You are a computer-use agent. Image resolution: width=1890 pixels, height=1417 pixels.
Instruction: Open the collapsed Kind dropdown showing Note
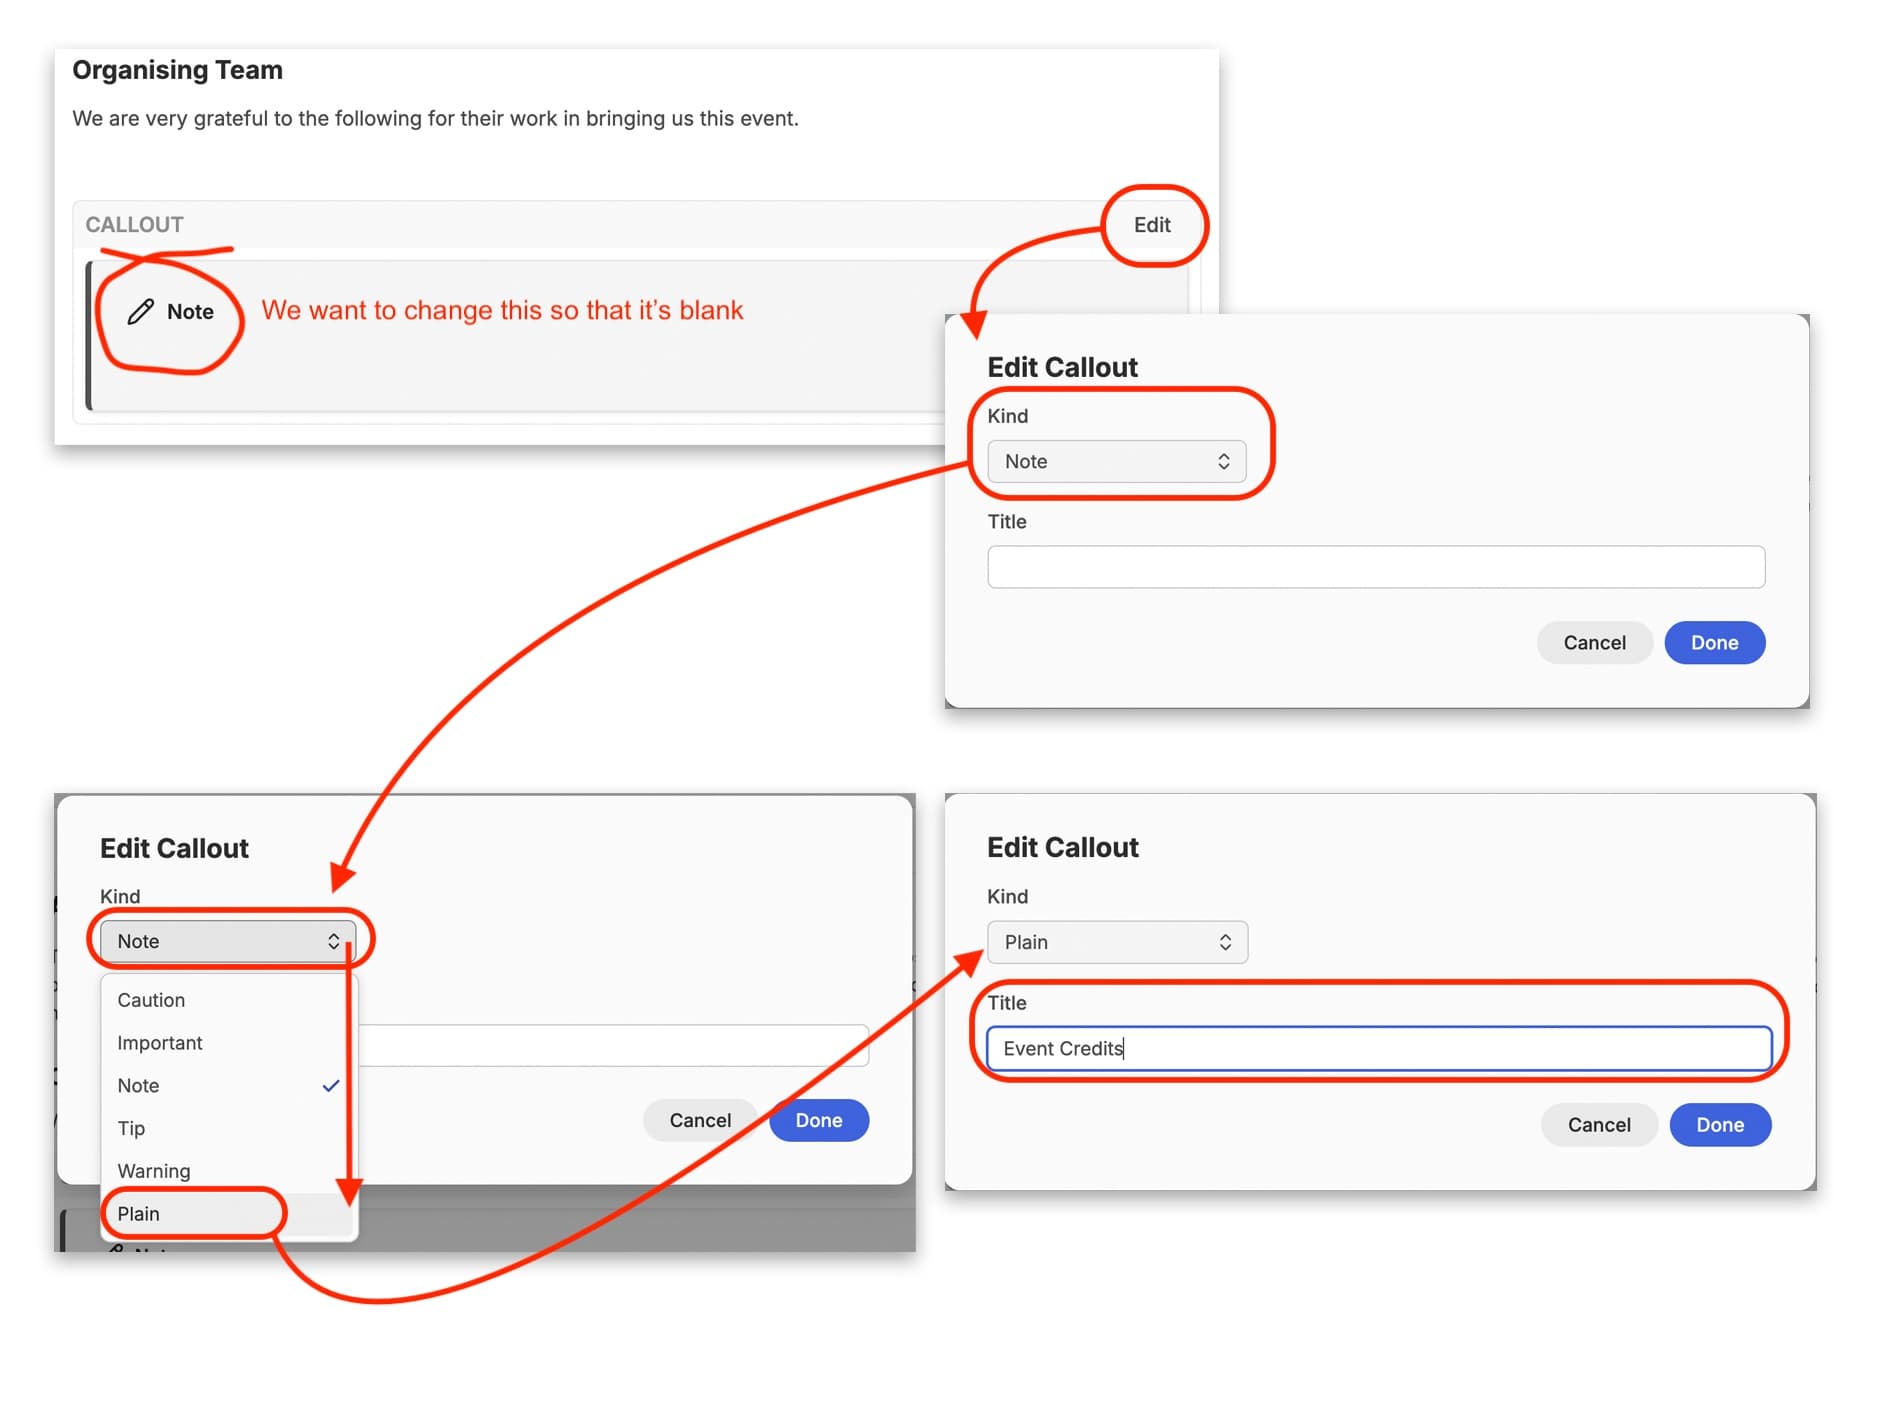point(1116,462)
